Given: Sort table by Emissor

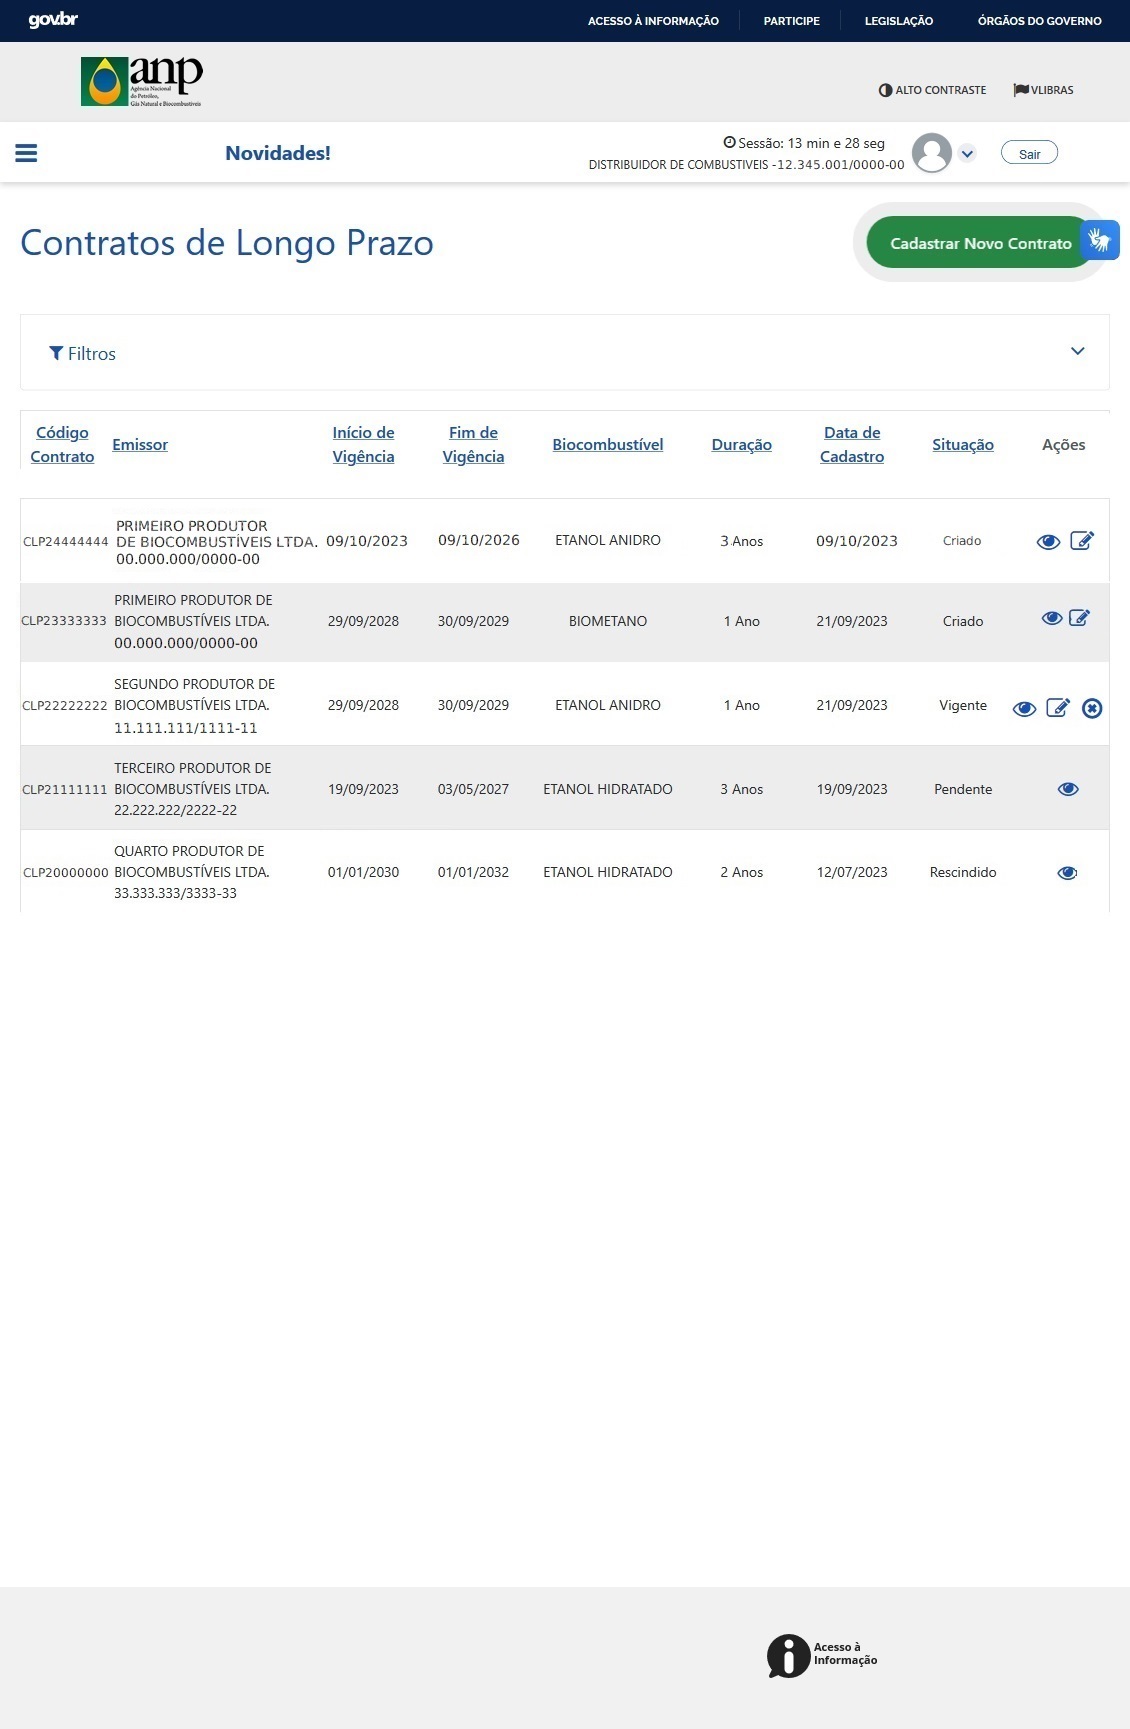Looking at the screenshot, I should pyautogui.click(x=140, y=445).
